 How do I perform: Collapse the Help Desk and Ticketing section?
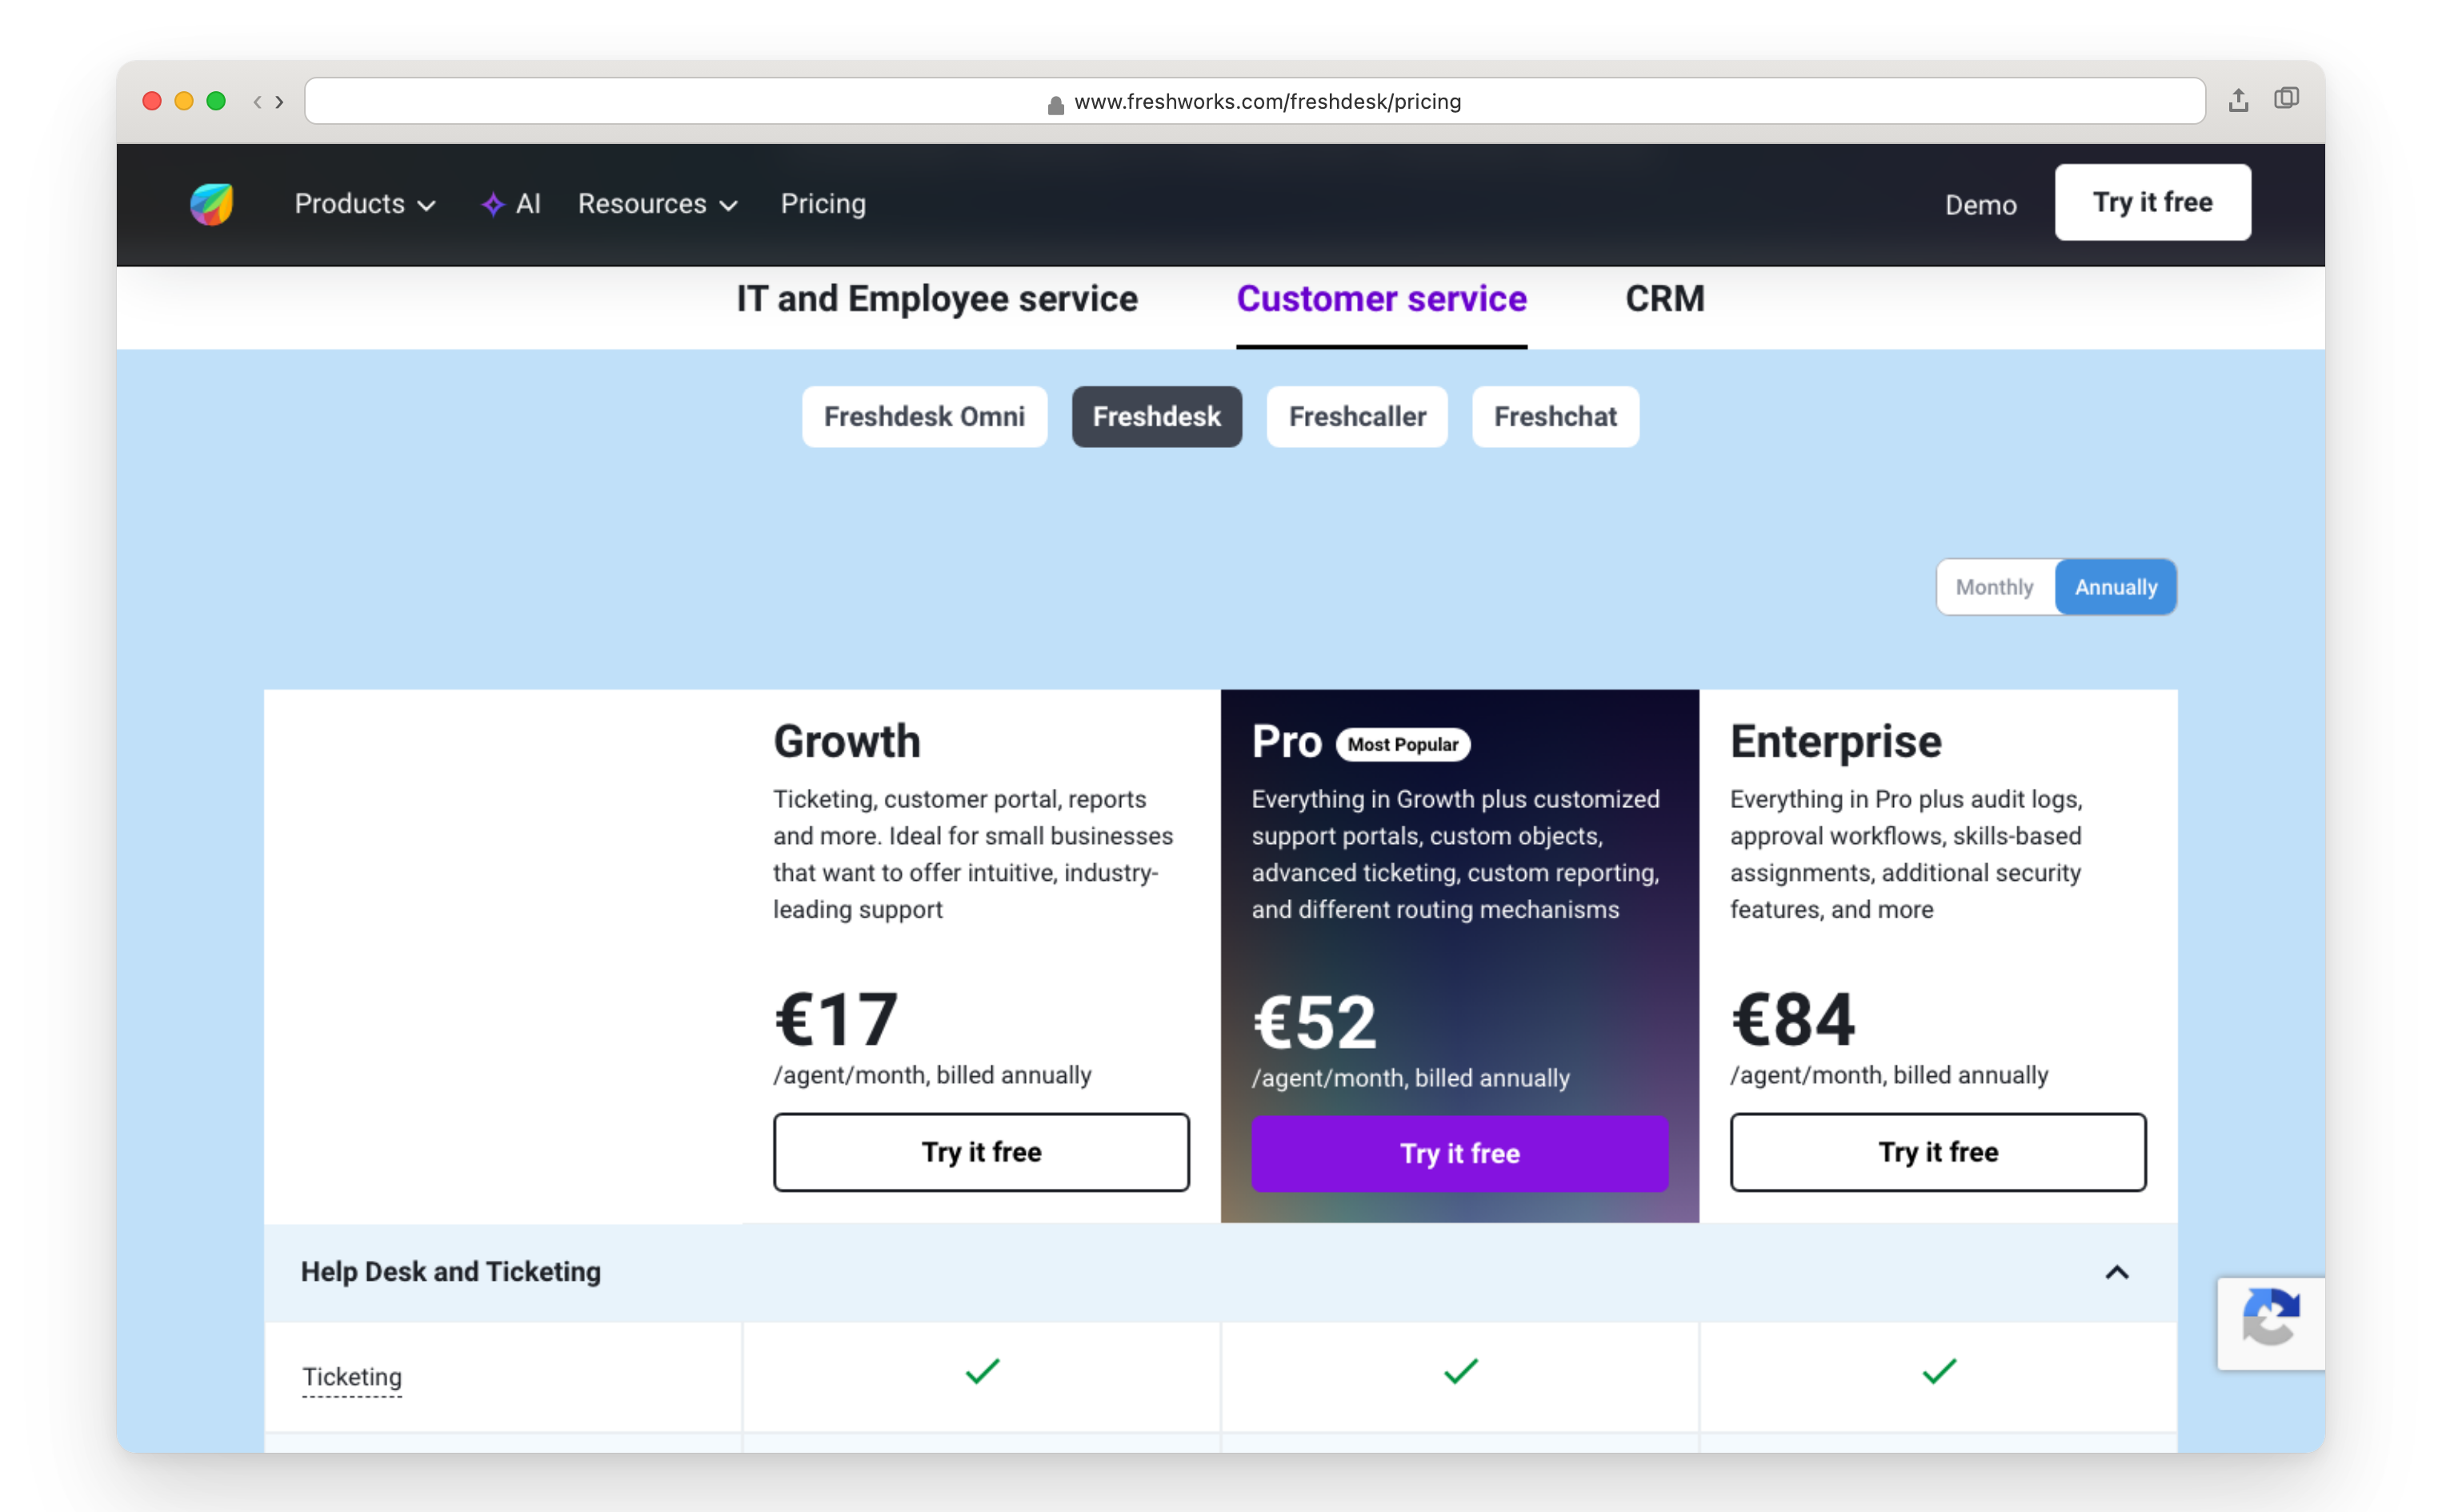pyautogui.click(x=2117, y=1273)
